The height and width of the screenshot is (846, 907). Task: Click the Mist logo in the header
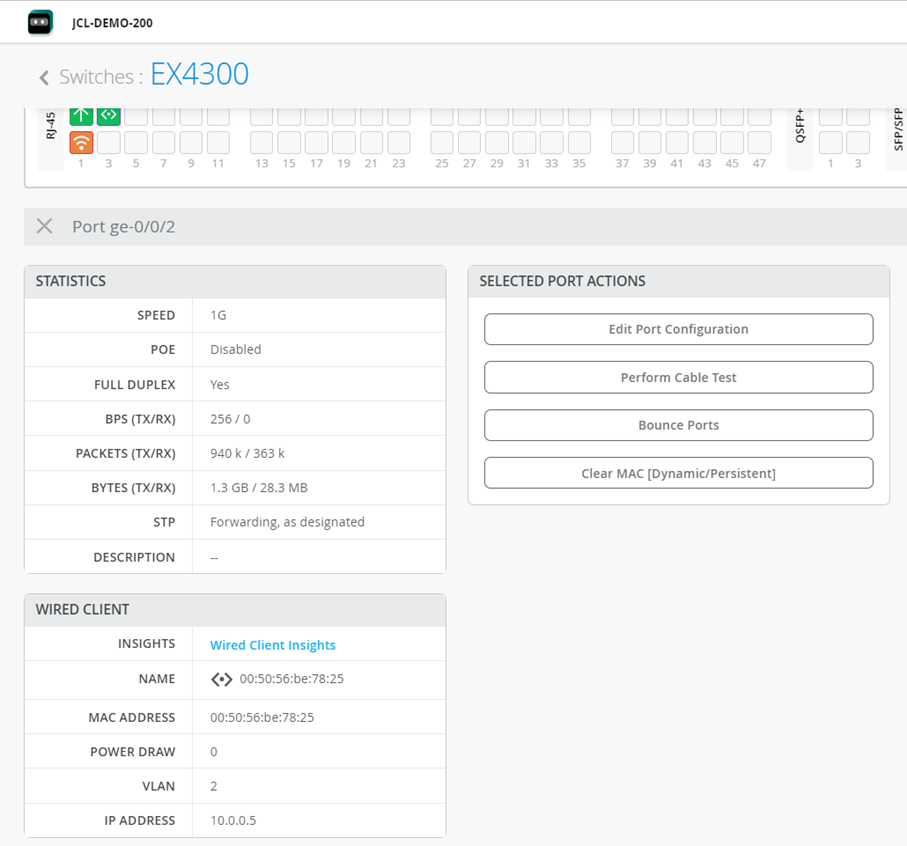pos(38,22)
